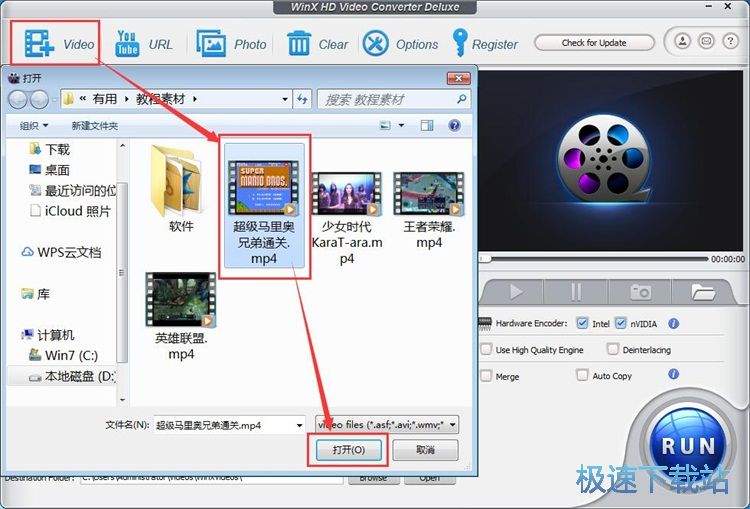Click the Check for Update button
Viewport: 750px width, 509px height.
point(594,43)
